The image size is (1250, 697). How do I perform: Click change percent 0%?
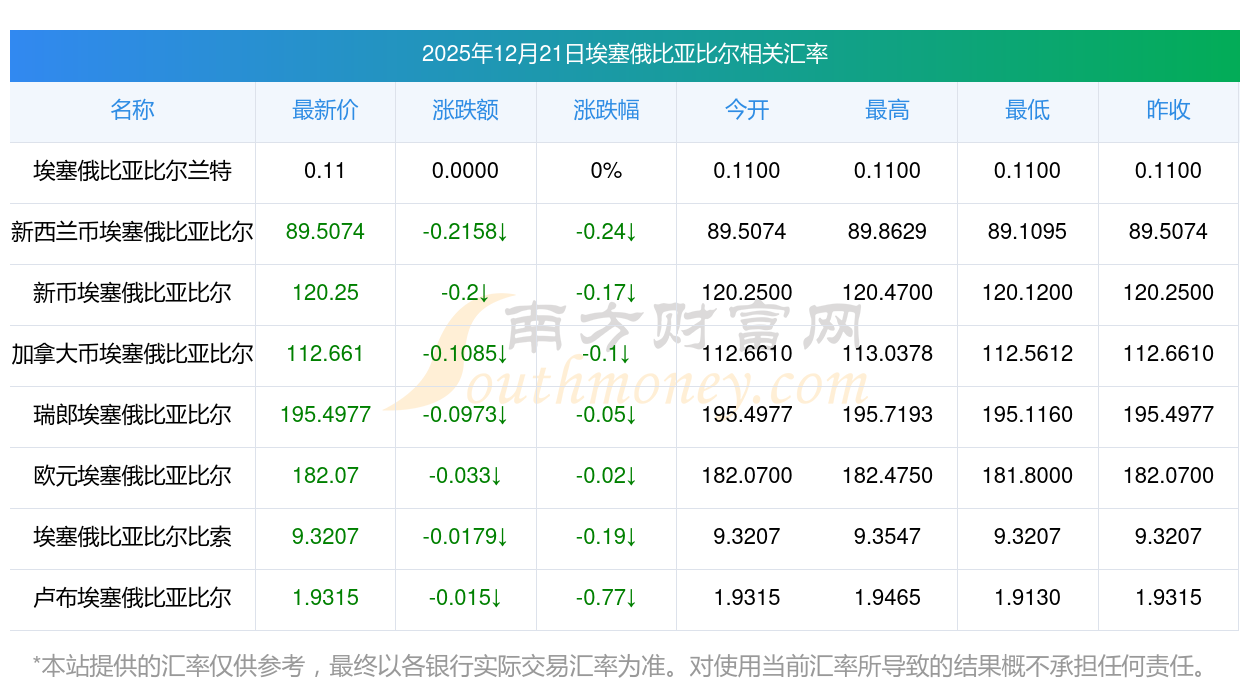pos(606,171)
